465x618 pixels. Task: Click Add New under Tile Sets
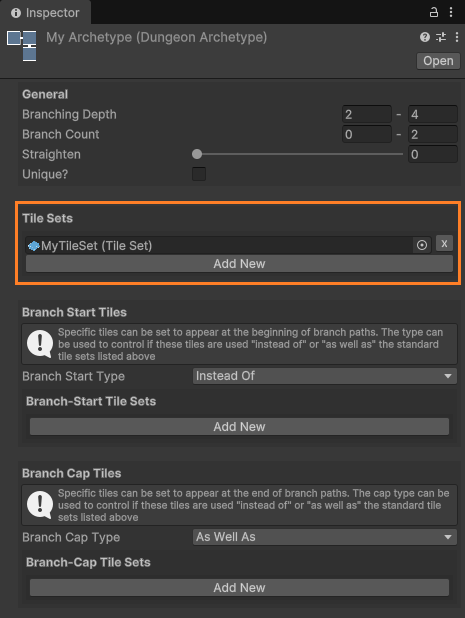(x=239, y=264)
